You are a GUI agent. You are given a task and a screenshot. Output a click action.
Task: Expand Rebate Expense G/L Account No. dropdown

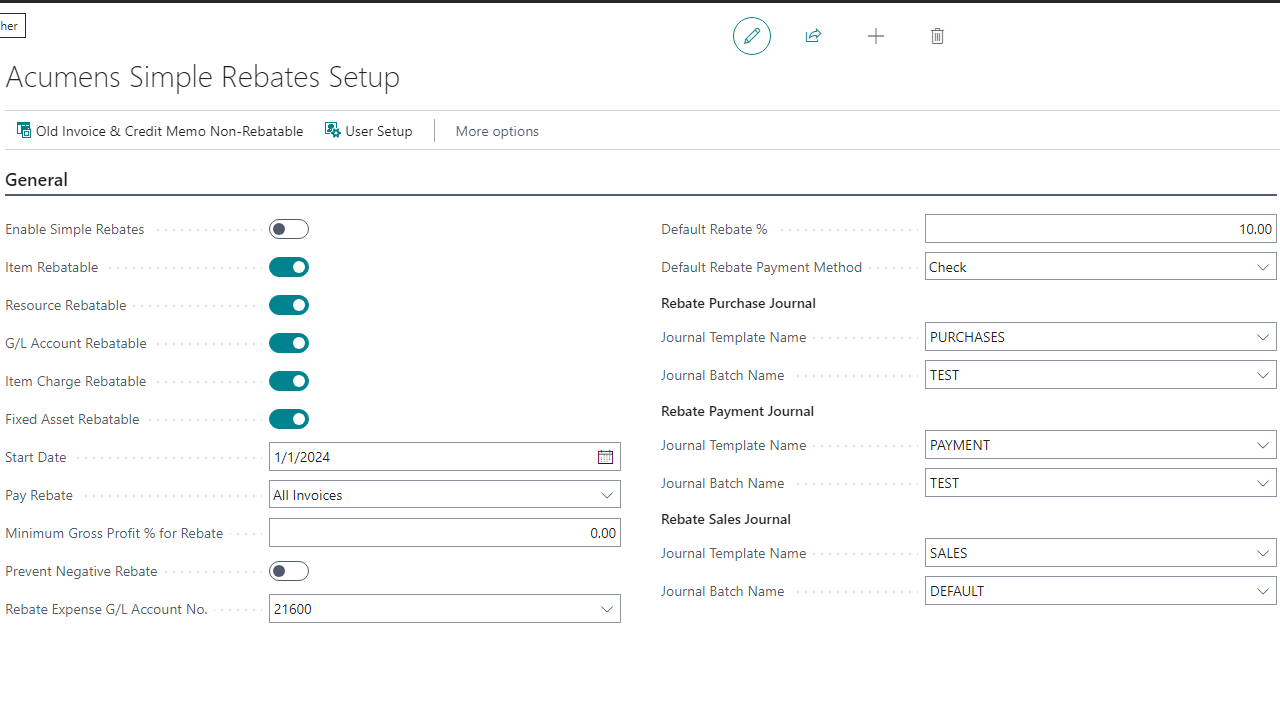606,609
